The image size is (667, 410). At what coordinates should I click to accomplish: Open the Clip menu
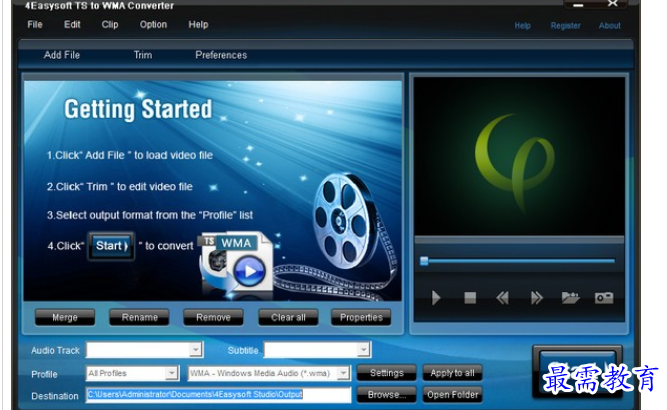[110, 25]
